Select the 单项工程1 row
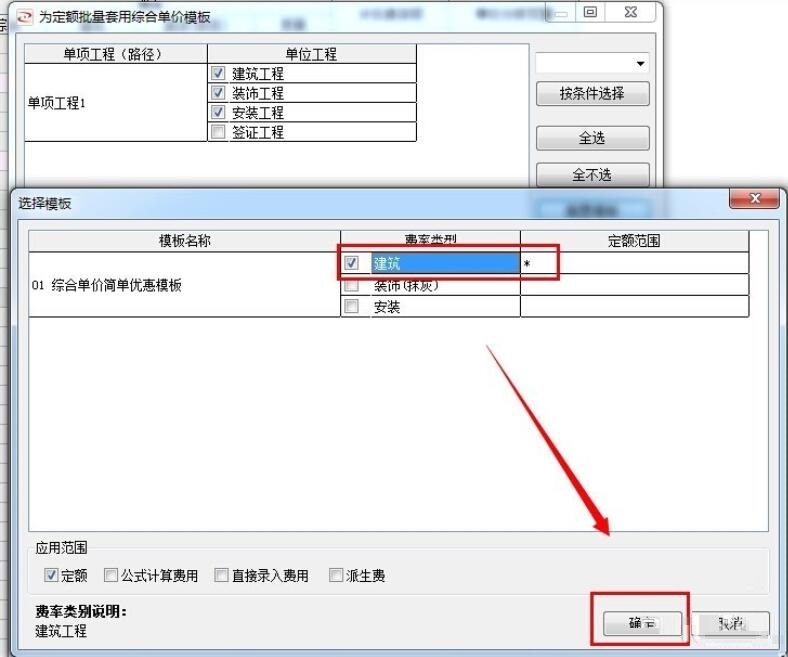The width and height of the screenshot is (788, 657). pos(116,103)
